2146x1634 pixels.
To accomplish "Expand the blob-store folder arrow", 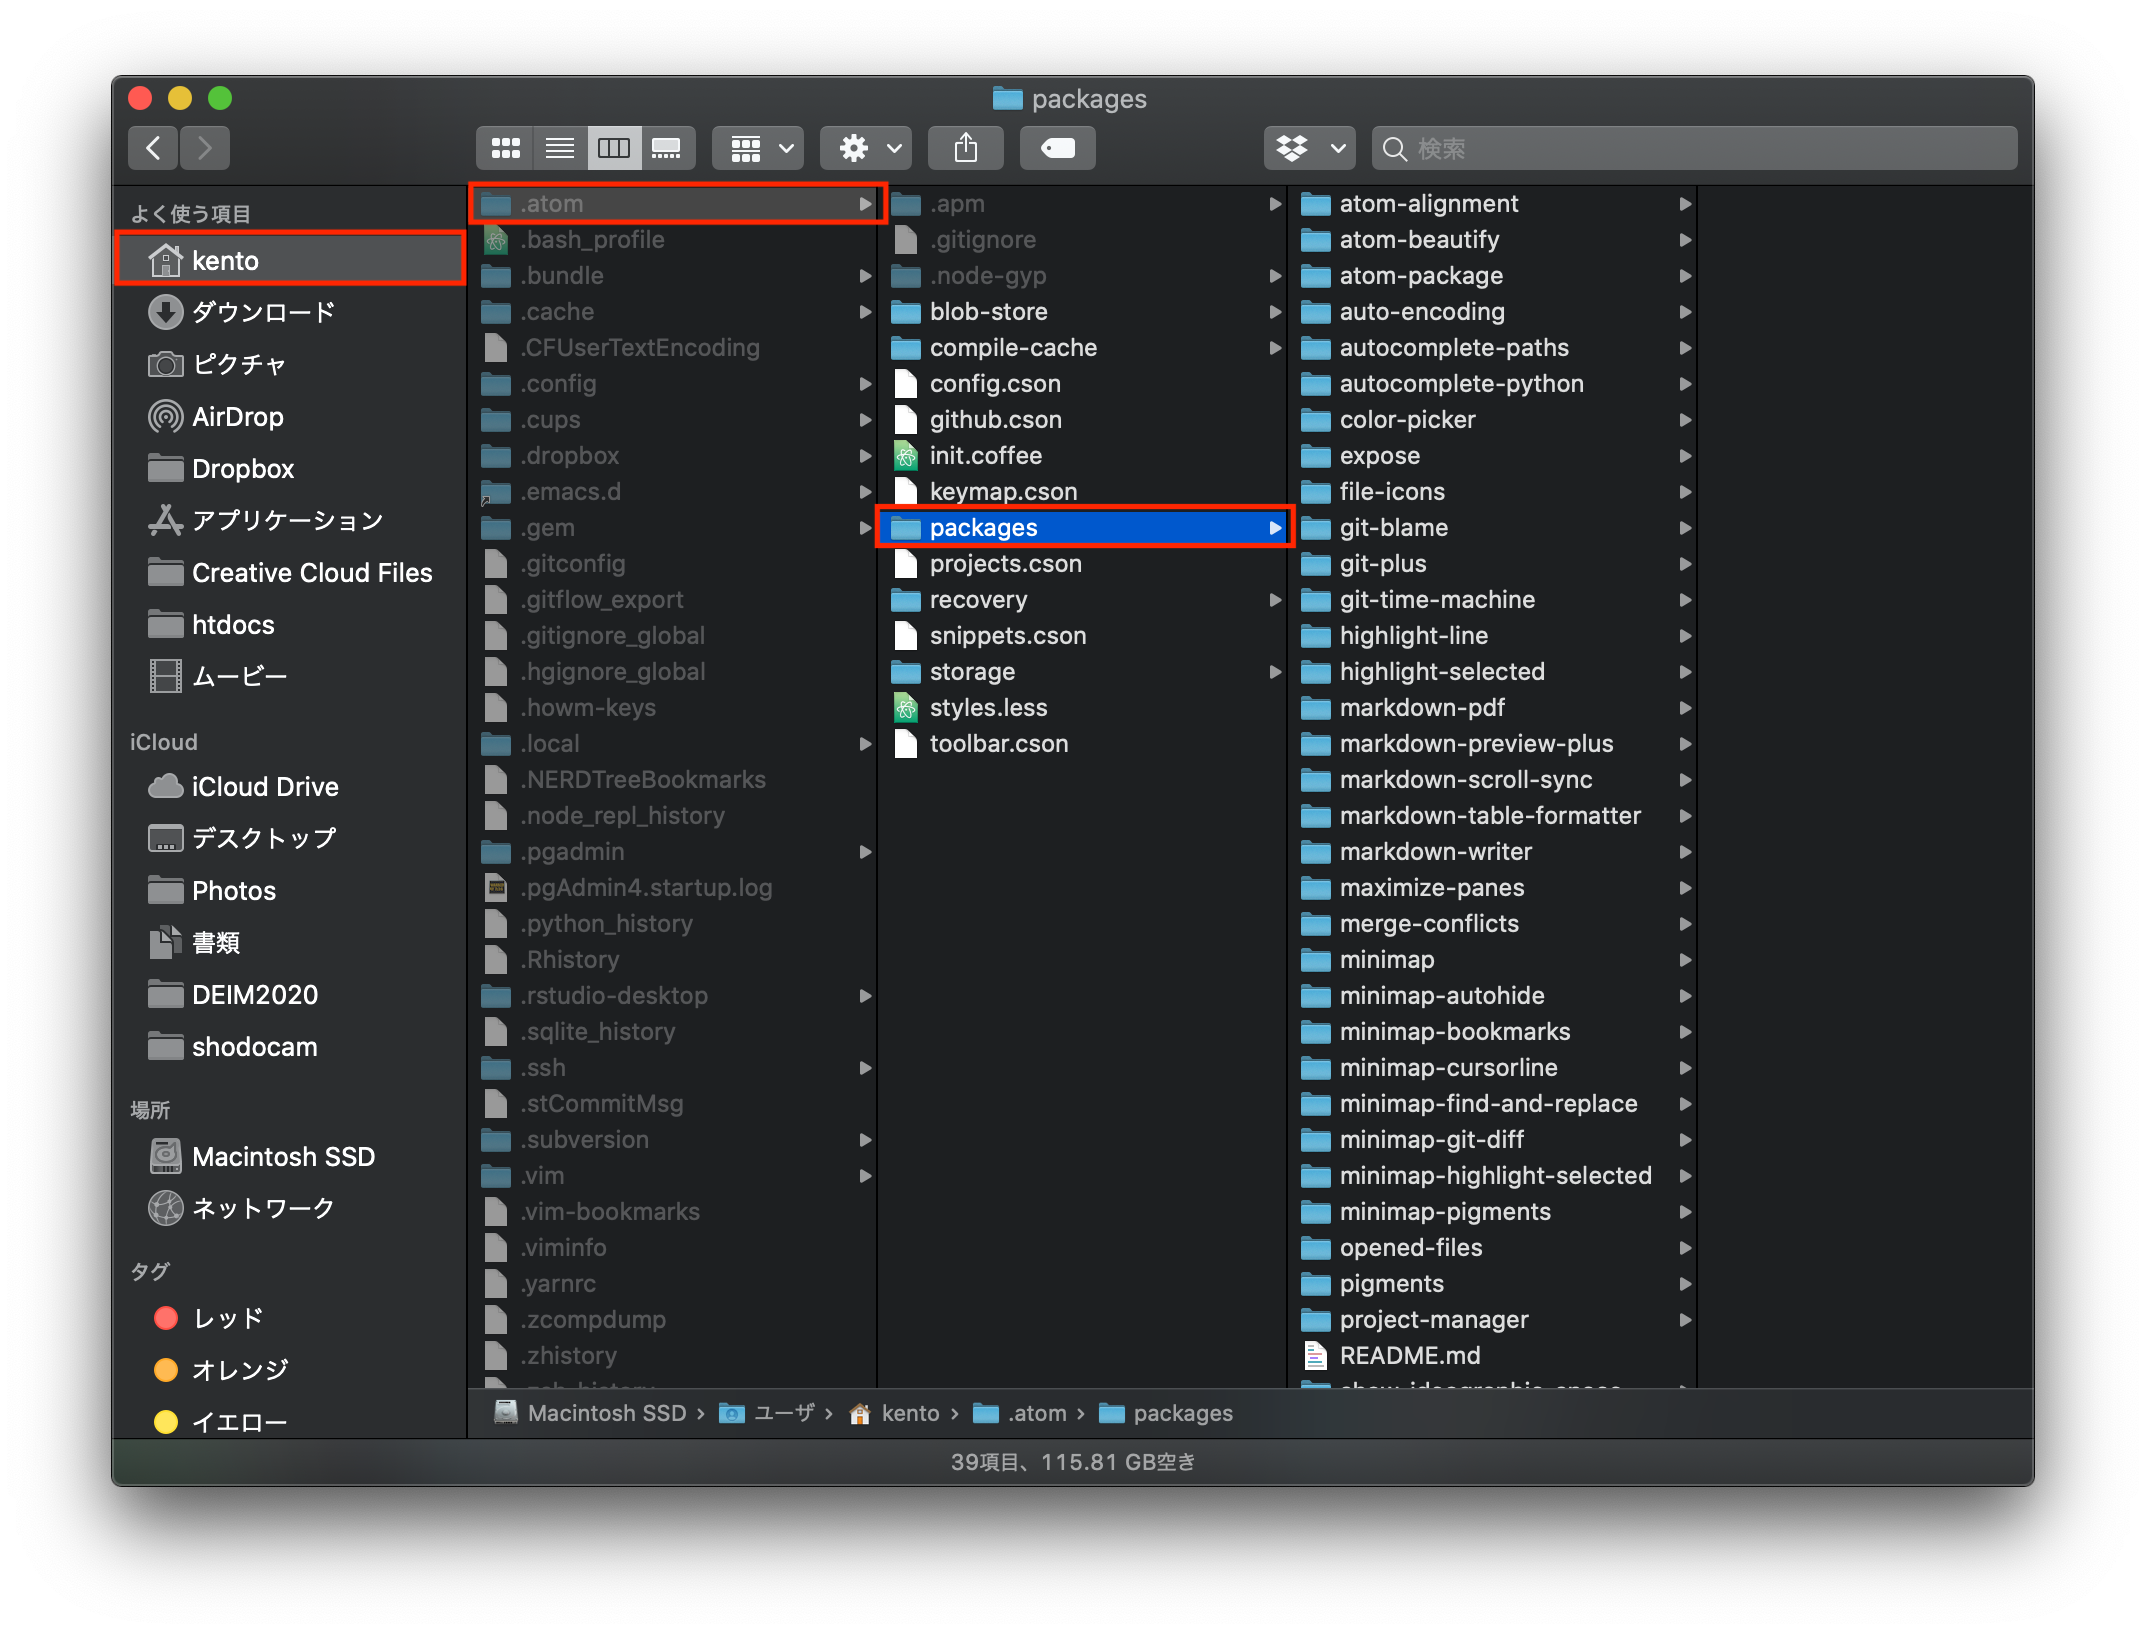I will click(x=1275, y=312).
